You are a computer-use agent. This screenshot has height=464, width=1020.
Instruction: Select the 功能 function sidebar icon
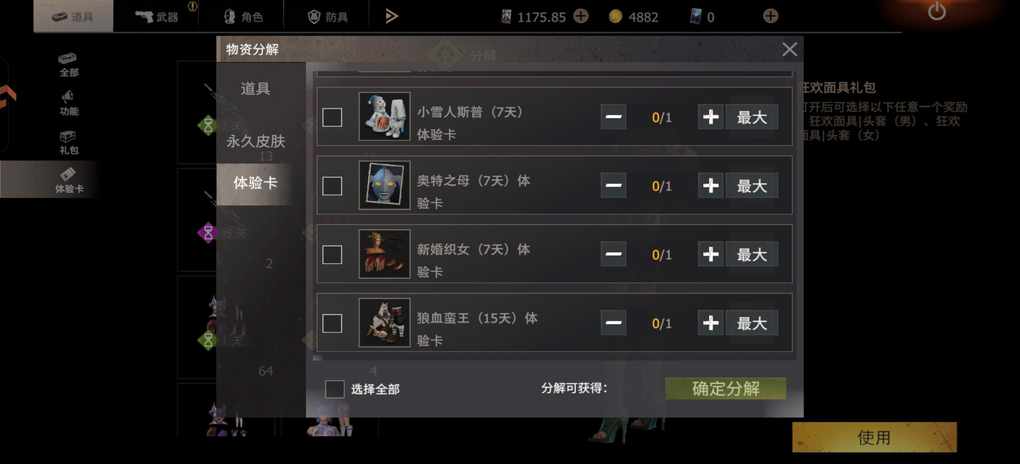point(68,103)
